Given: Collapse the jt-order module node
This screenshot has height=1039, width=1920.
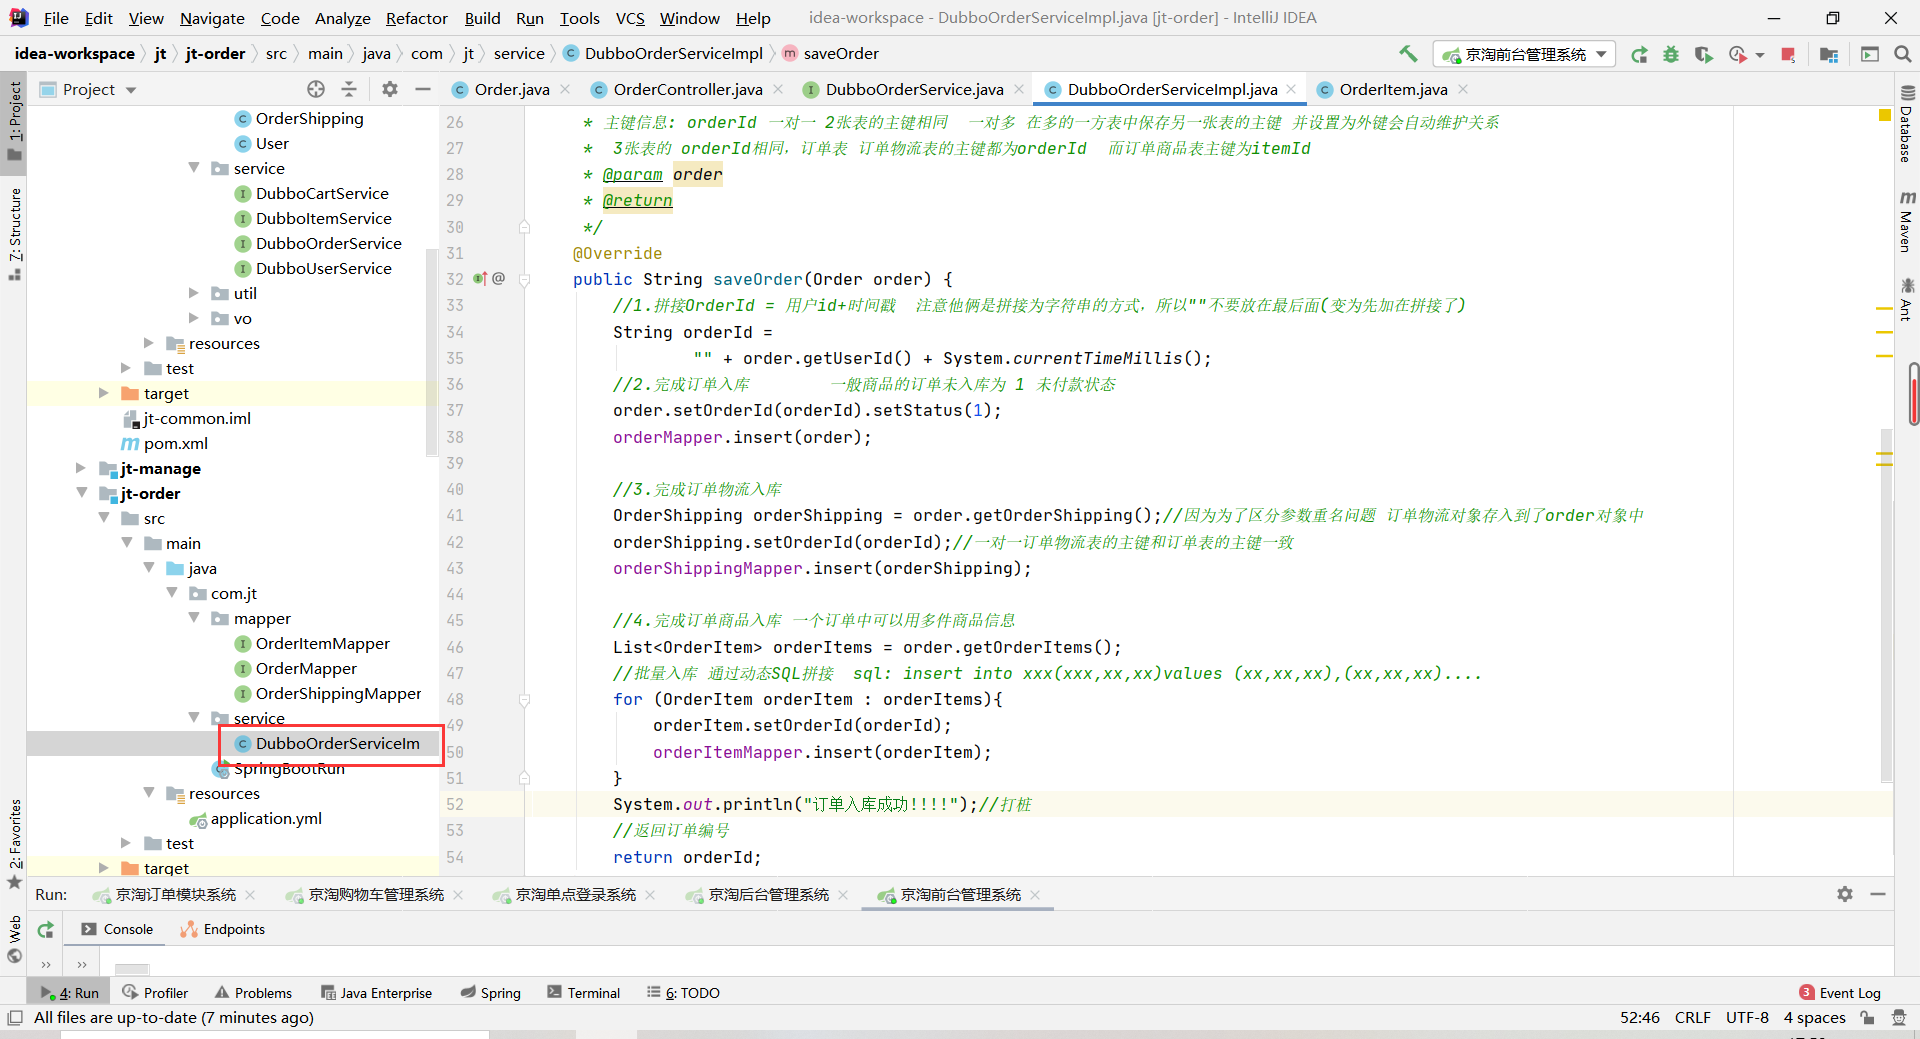Looking at the screenshot, I should point(82,493).
